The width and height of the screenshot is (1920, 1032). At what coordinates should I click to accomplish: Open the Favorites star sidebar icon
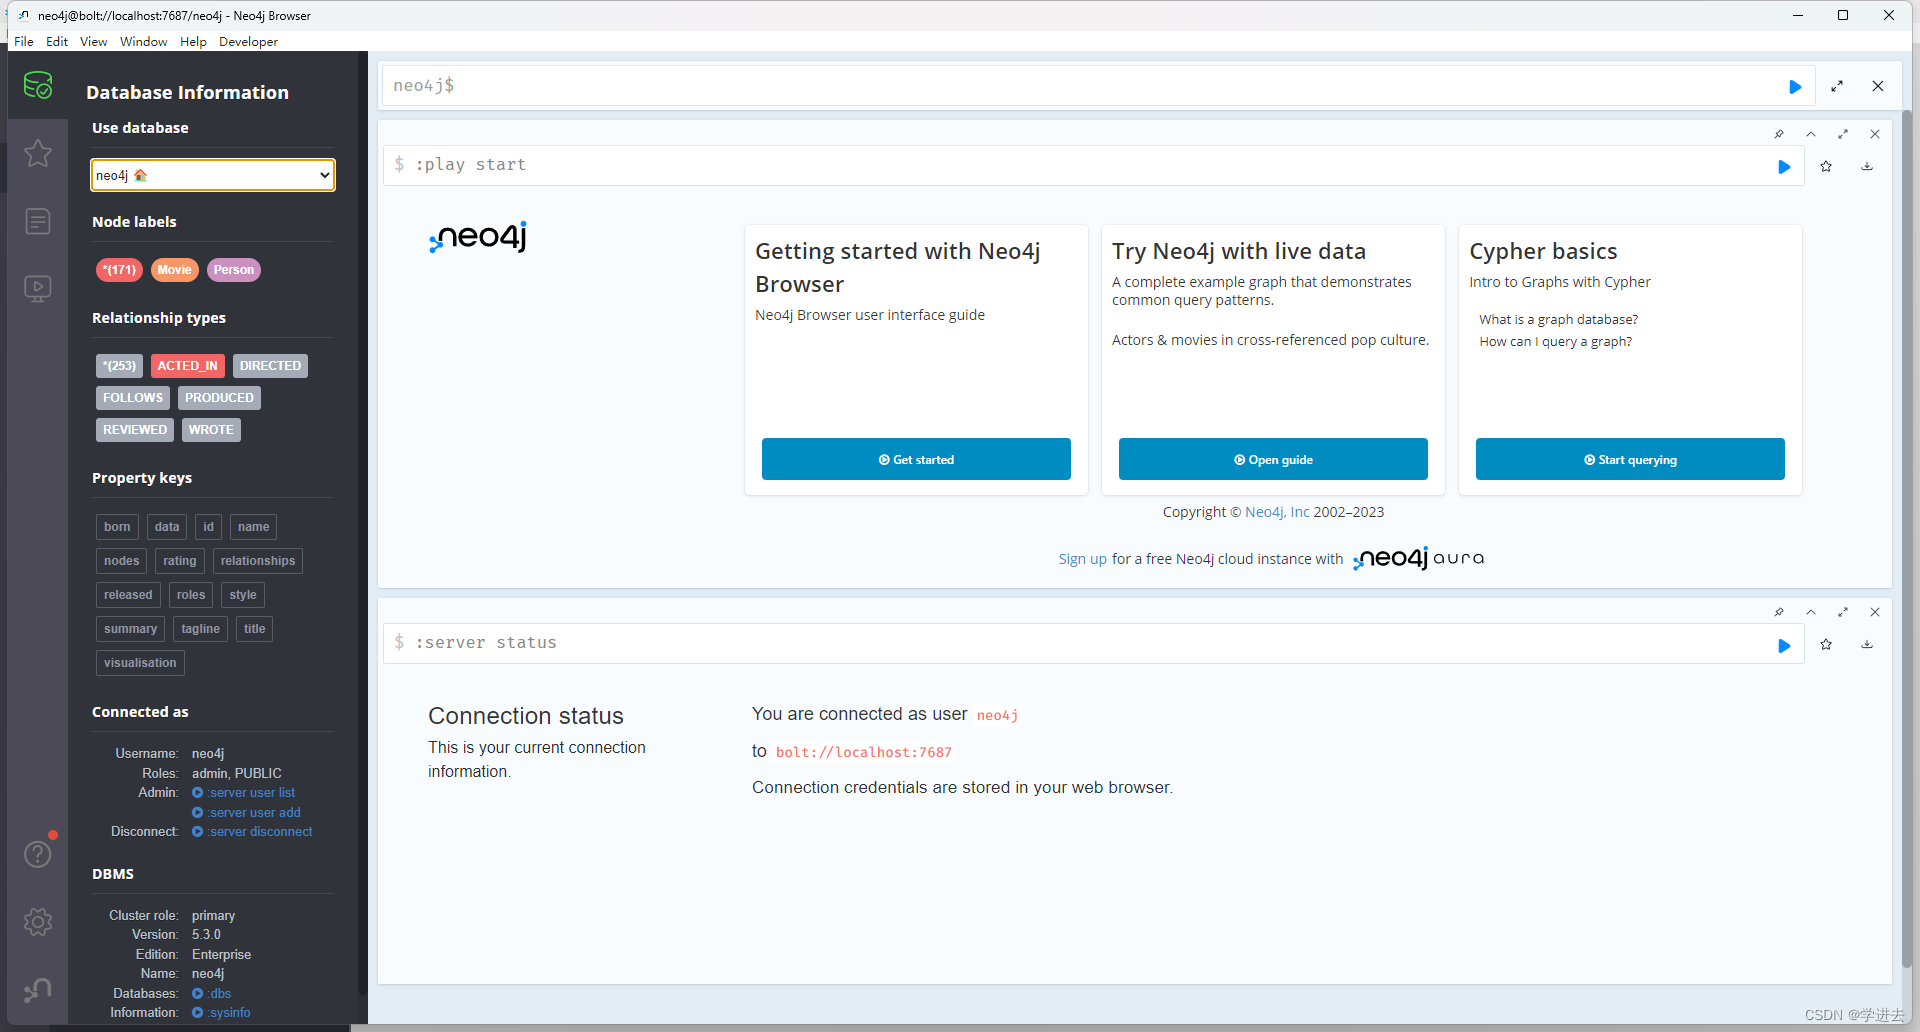click(x=38, y=153)
